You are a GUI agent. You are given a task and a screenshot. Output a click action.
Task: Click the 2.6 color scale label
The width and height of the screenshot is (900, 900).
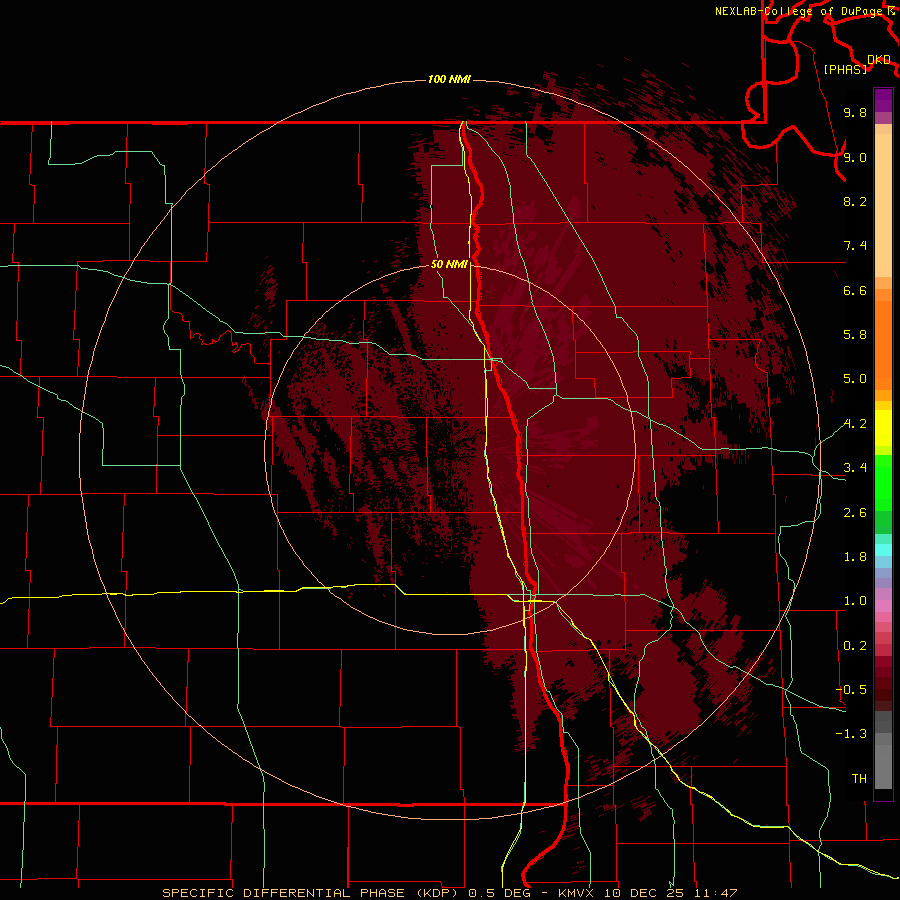tap(855, 513)
